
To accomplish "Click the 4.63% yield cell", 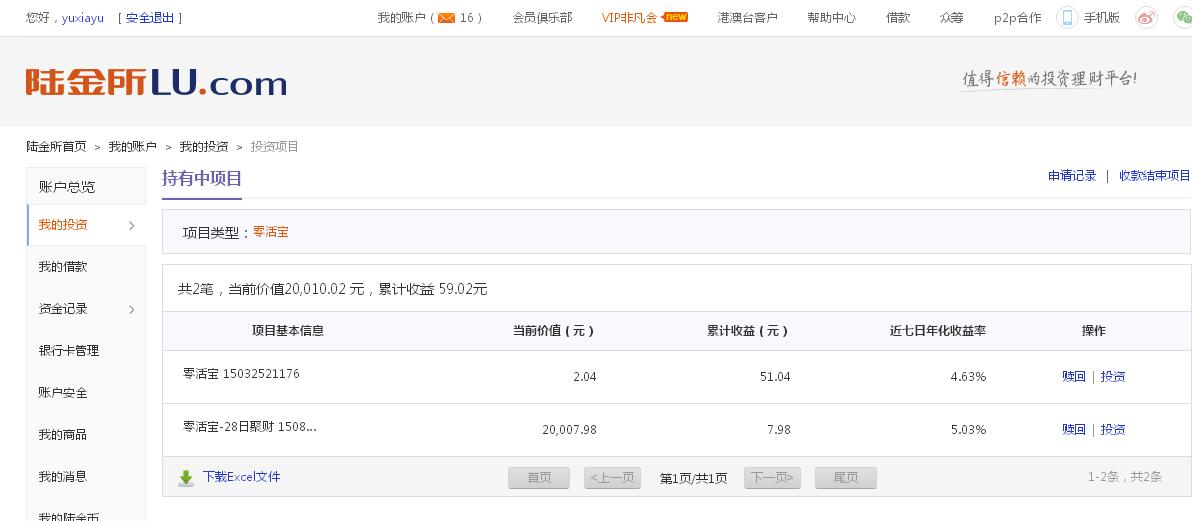I will (x=968, y=376).
